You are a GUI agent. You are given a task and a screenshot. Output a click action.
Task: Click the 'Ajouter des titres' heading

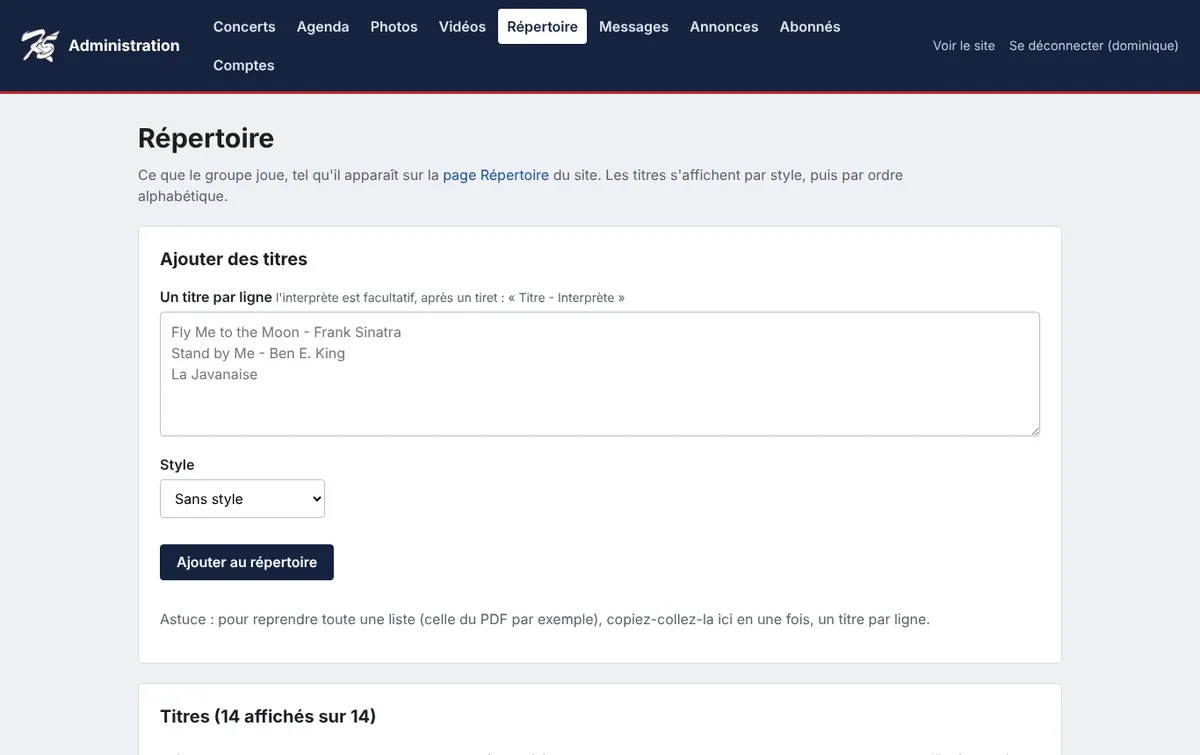click(234, 259)
